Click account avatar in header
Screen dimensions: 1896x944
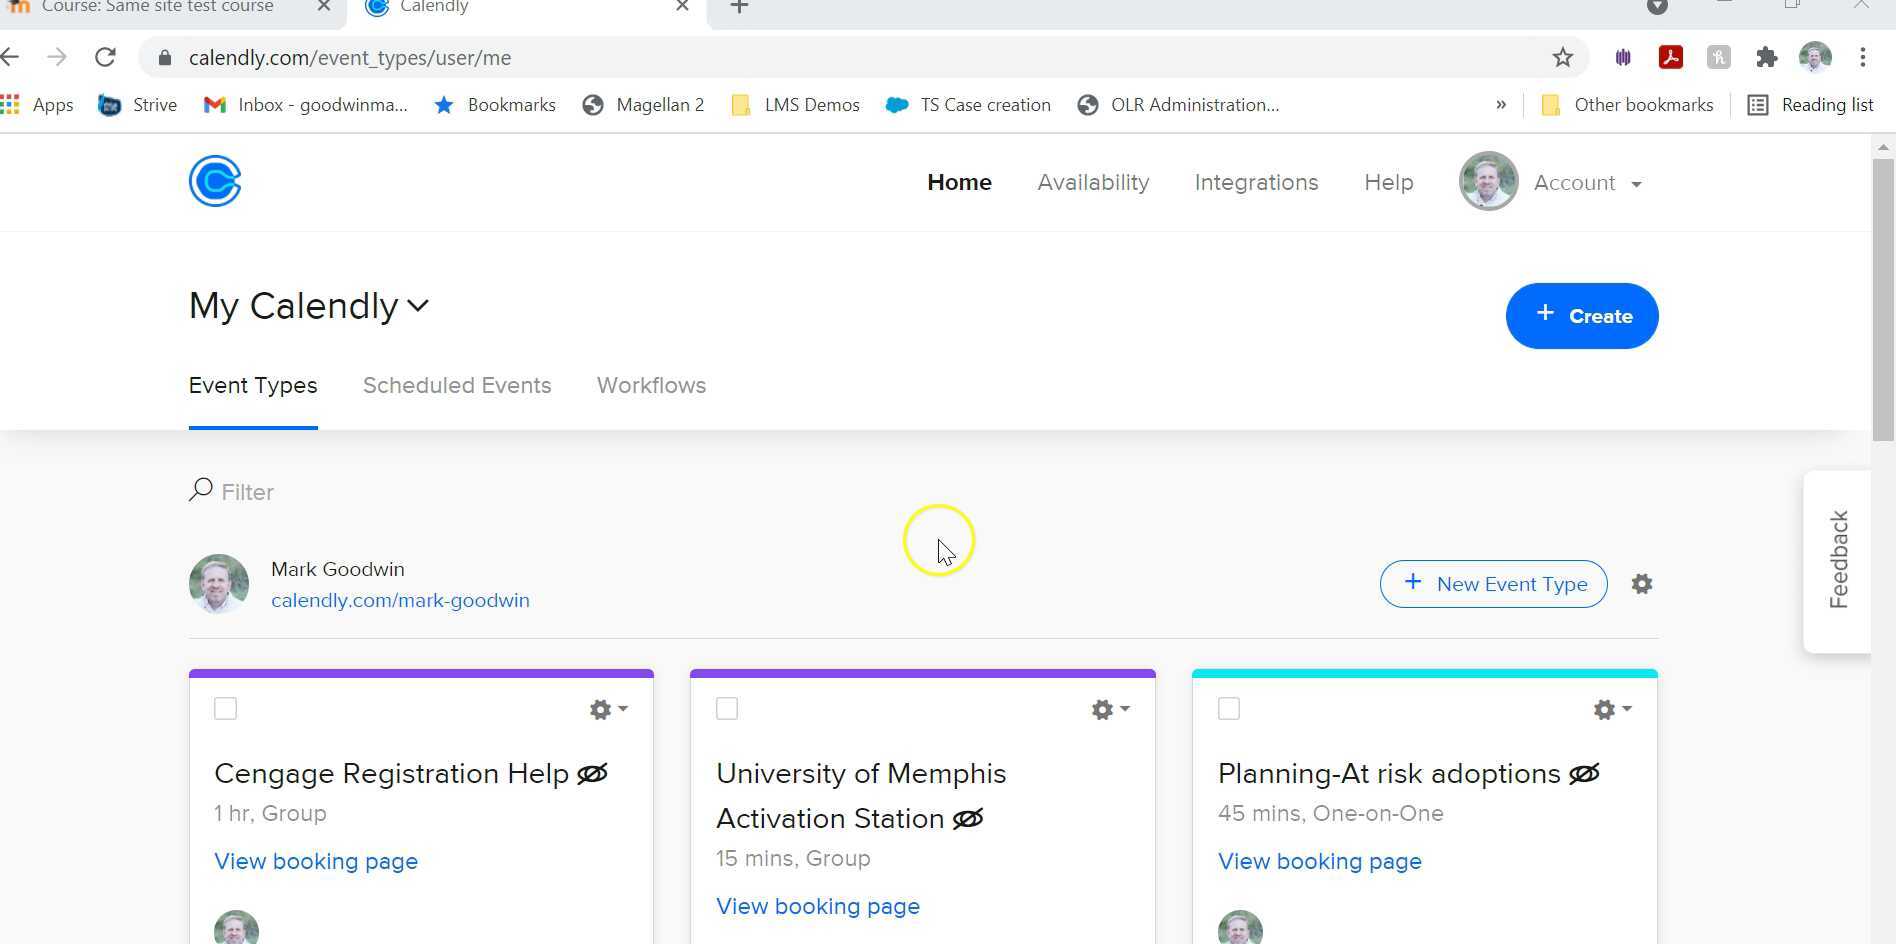pos(1489,181)
